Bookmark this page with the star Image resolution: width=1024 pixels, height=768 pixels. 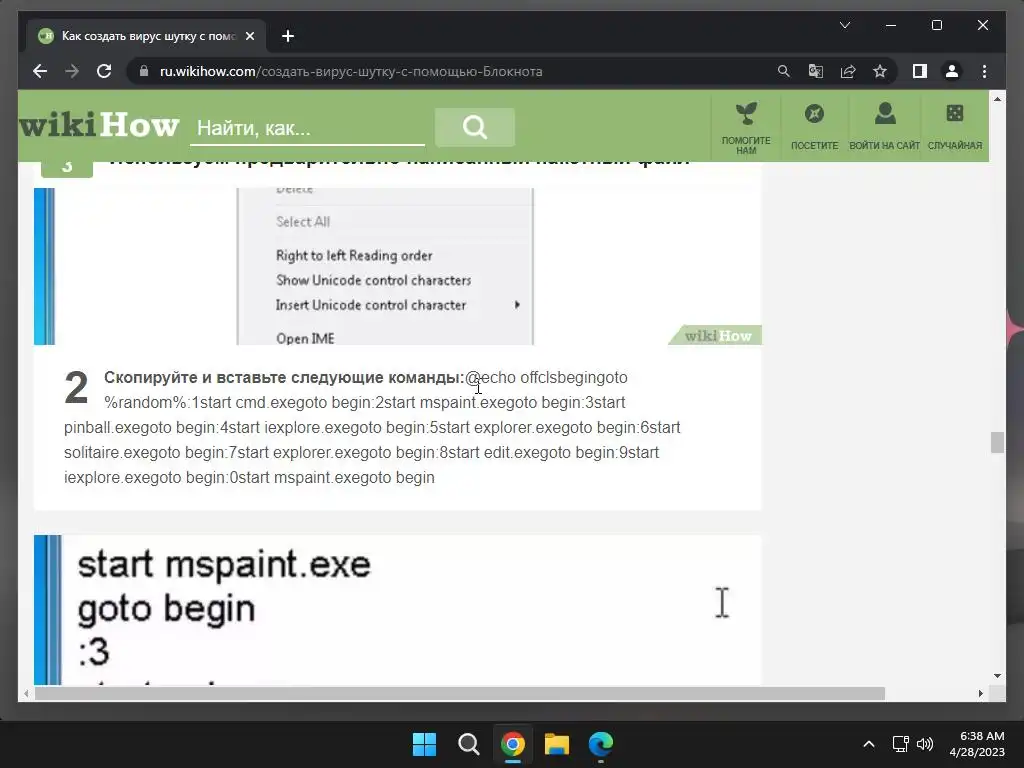[x=880, y=71]
